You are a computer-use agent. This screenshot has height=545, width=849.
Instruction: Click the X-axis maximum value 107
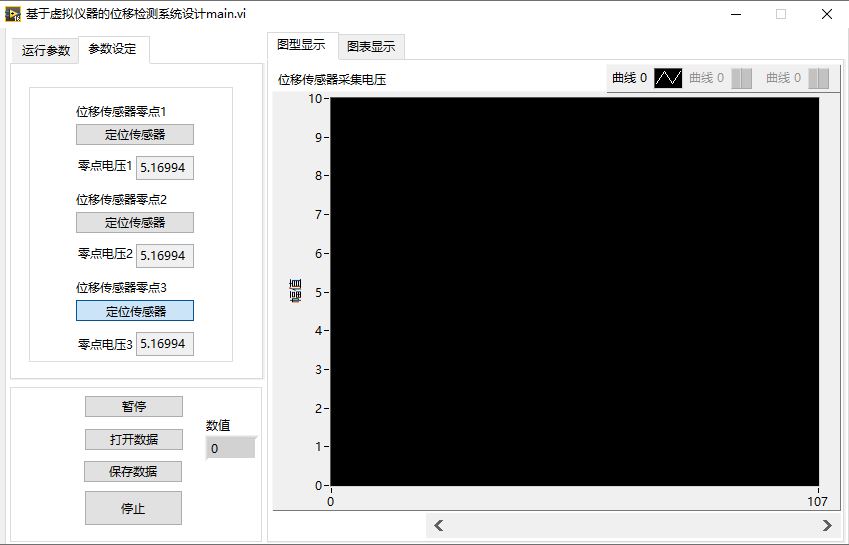pos(817,502)
